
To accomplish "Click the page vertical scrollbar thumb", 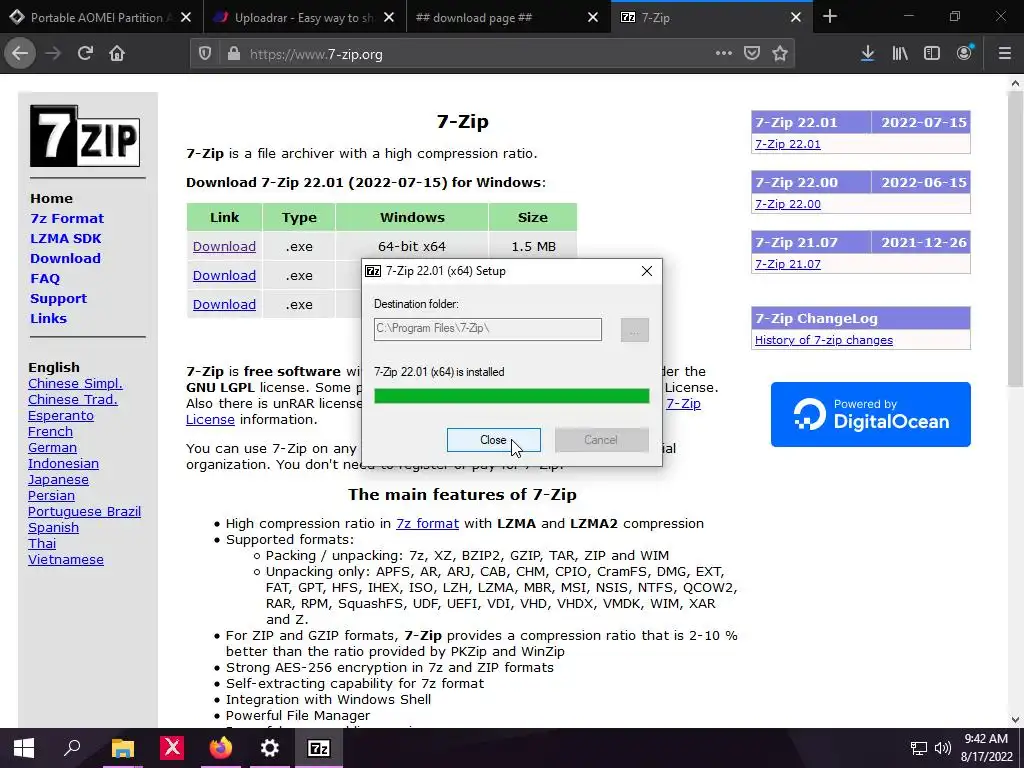I will [1015, 238].
